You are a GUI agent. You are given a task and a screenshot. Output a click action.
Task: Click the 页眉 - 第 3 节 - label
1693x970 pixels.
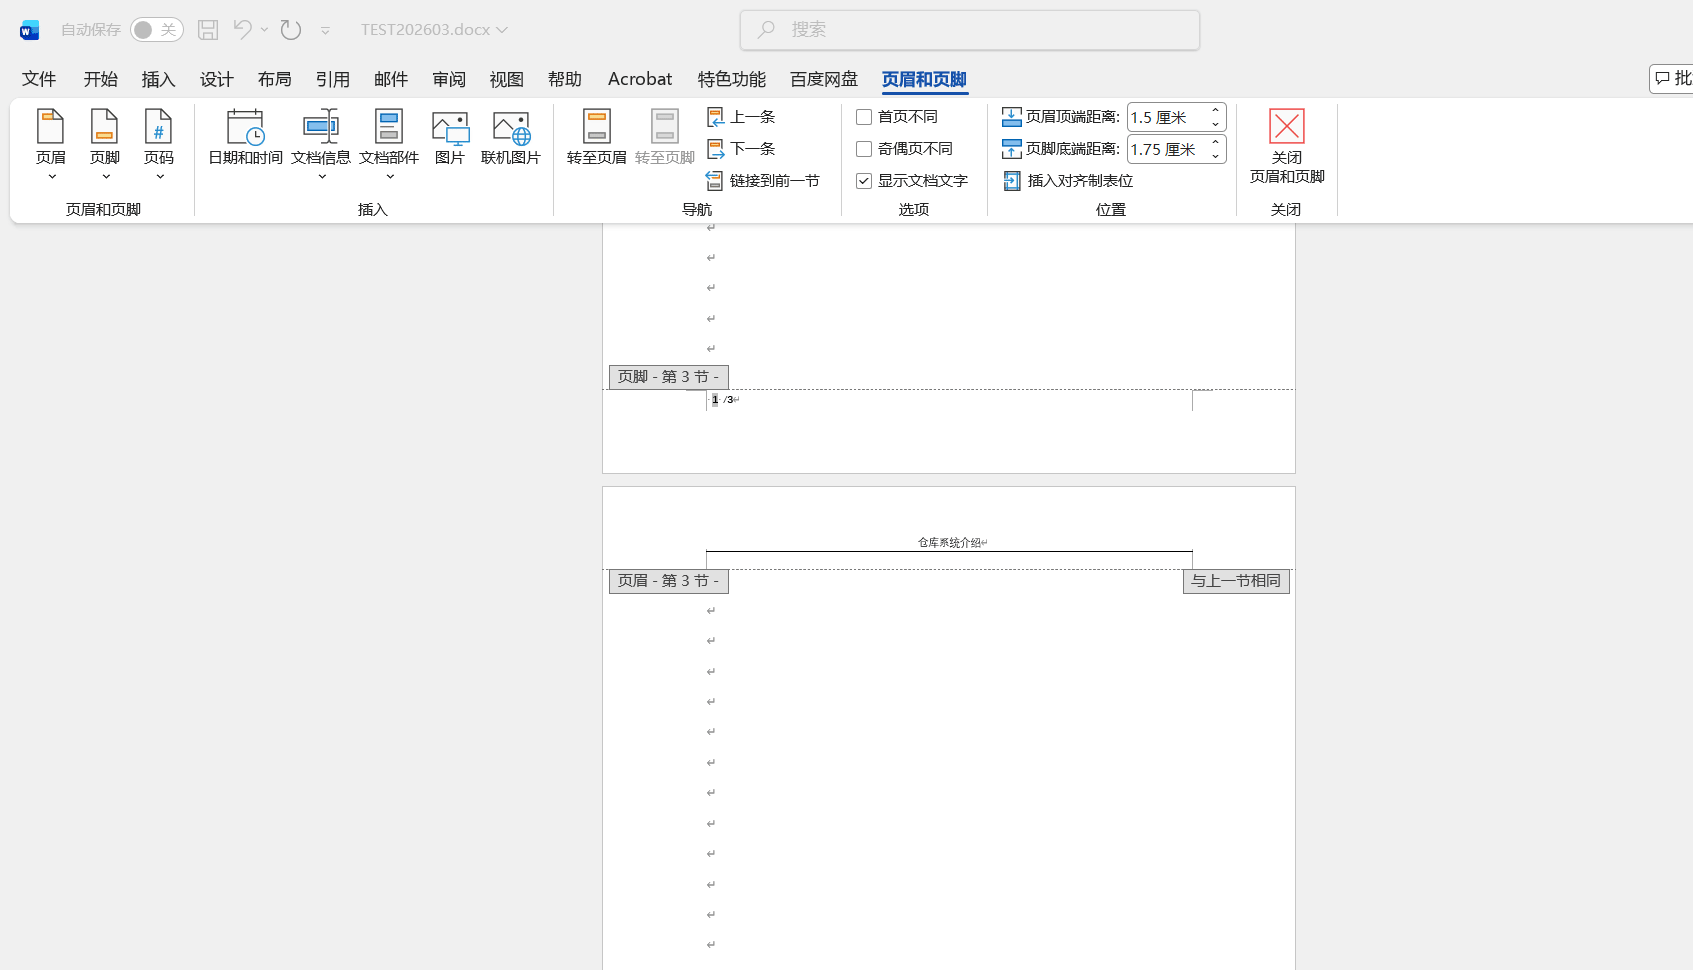tap(668, 581)
